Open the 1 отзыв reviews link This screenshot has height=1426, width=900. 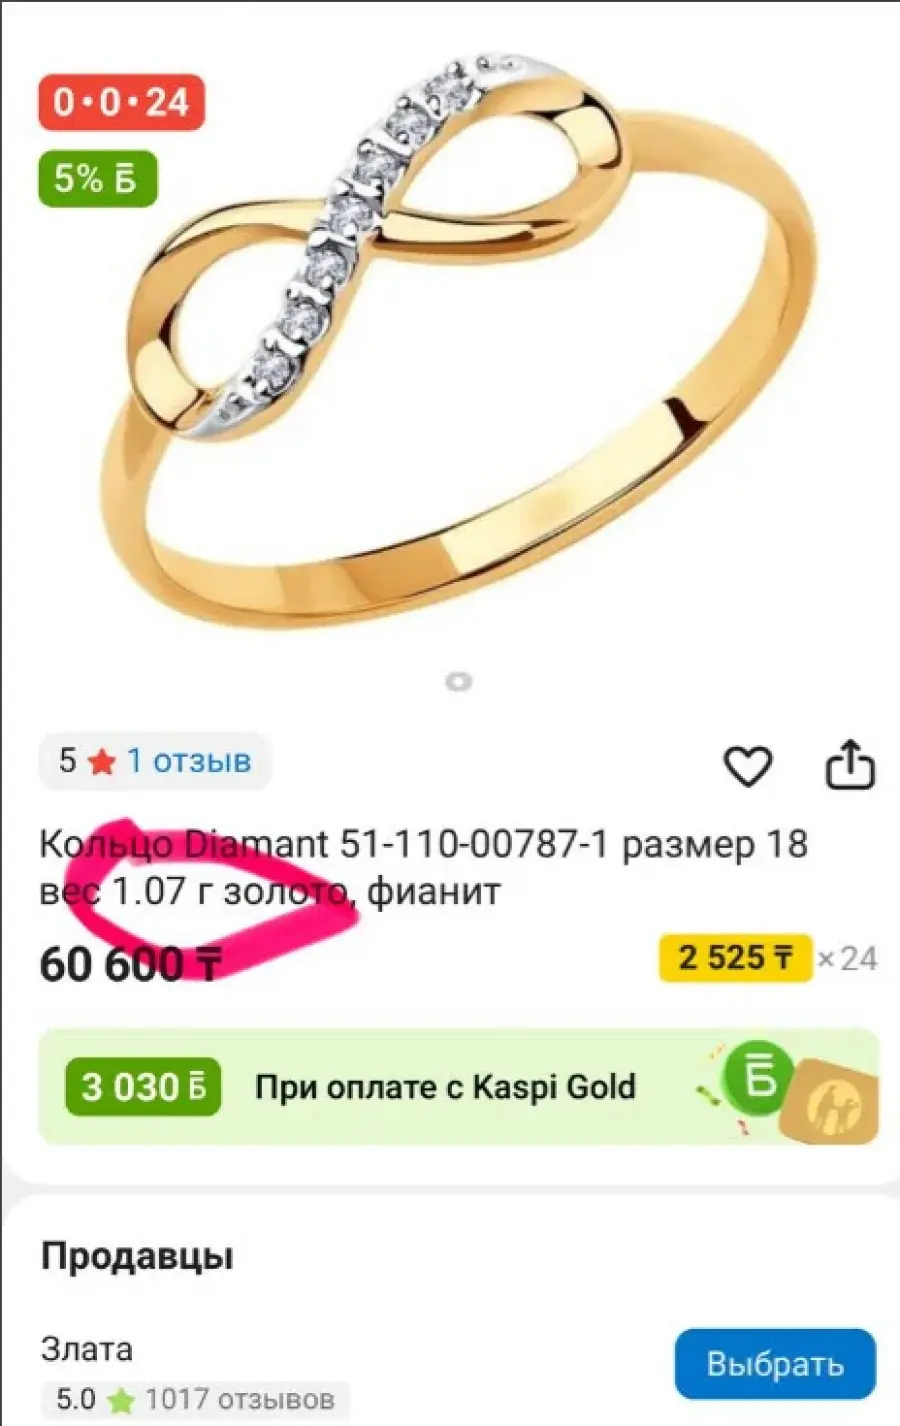[189, 761]
